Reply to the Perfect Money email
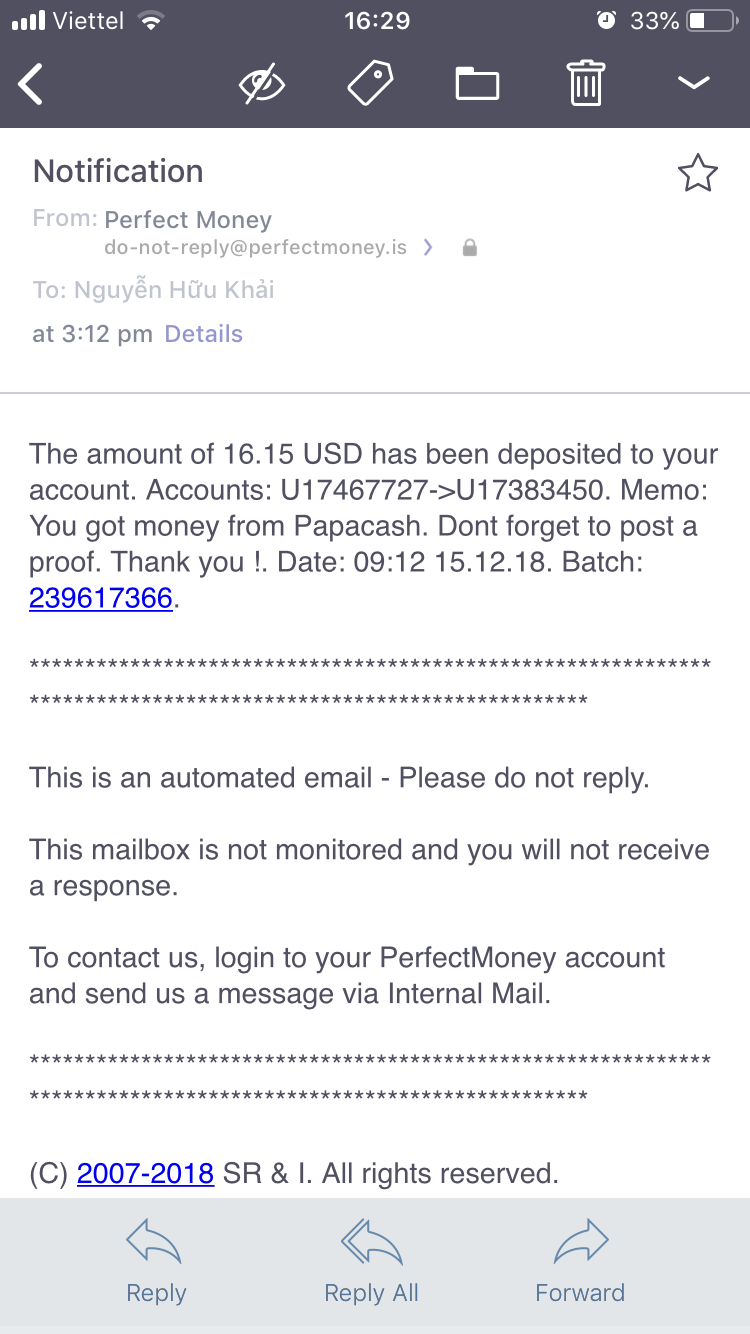 pos(156,1262)
